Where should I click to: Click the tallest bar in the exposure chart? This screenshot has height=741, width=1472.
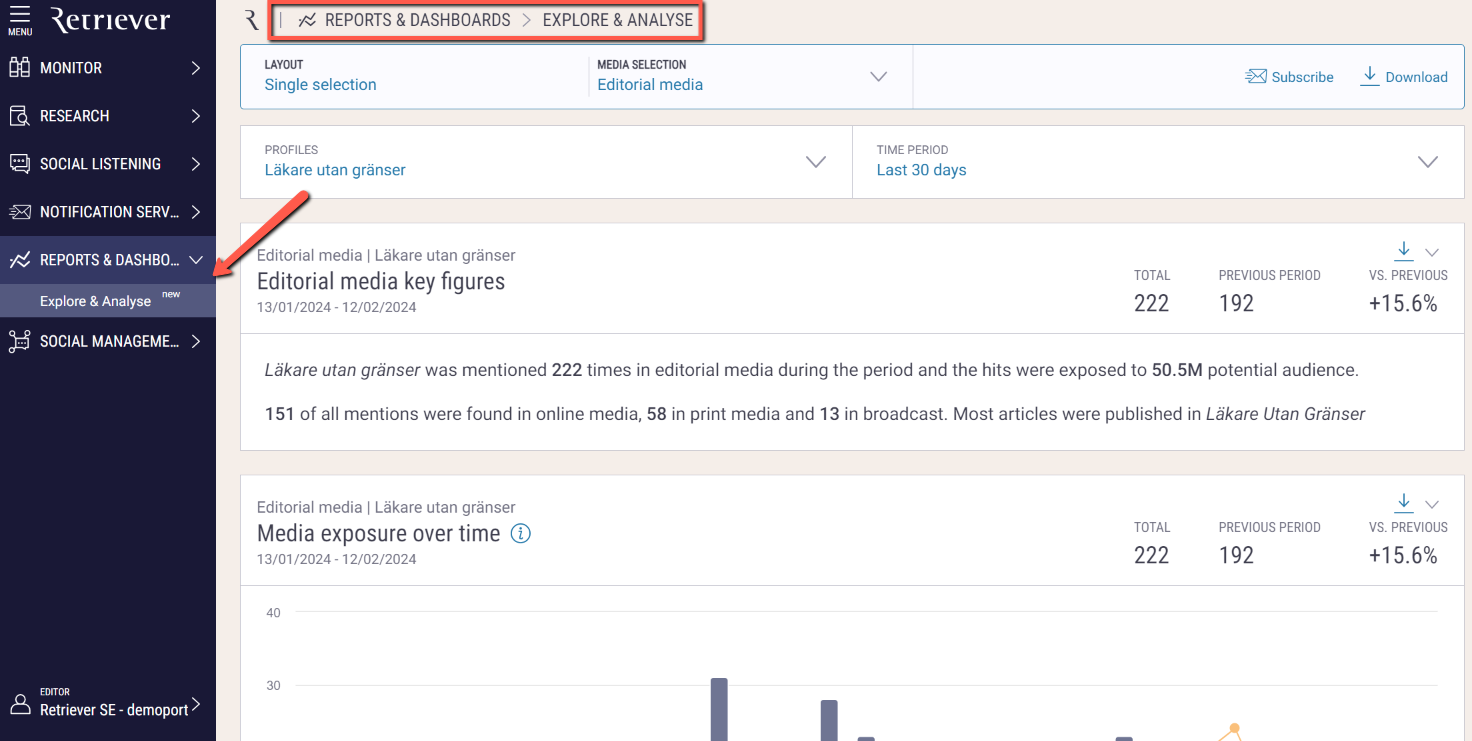[x=719, y=709]
